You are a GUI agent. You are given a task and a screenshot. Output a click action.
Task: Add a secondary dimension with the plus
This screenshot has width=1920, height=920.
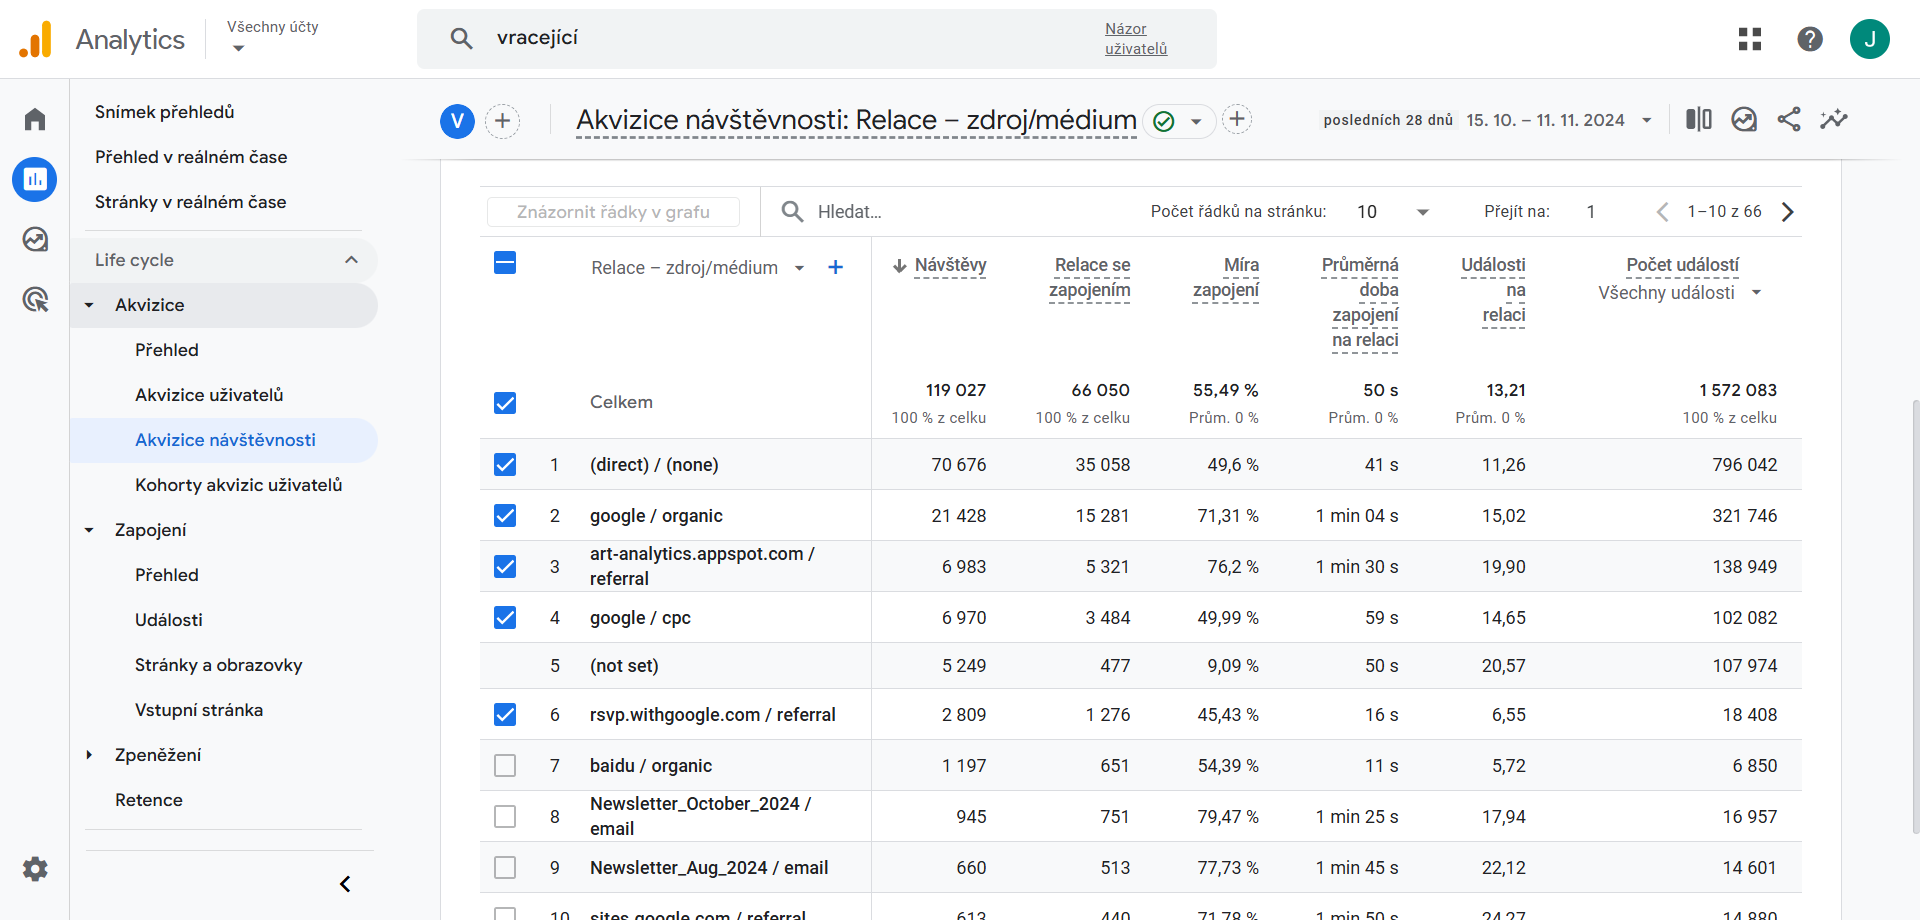pyautogui.click(x=836, y=267)
